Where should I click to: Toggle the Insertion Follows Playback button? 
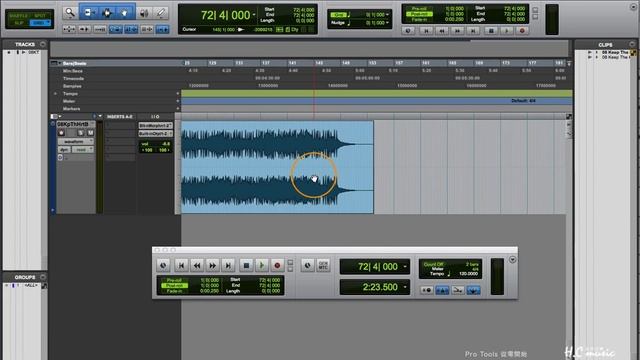(162, 29)
